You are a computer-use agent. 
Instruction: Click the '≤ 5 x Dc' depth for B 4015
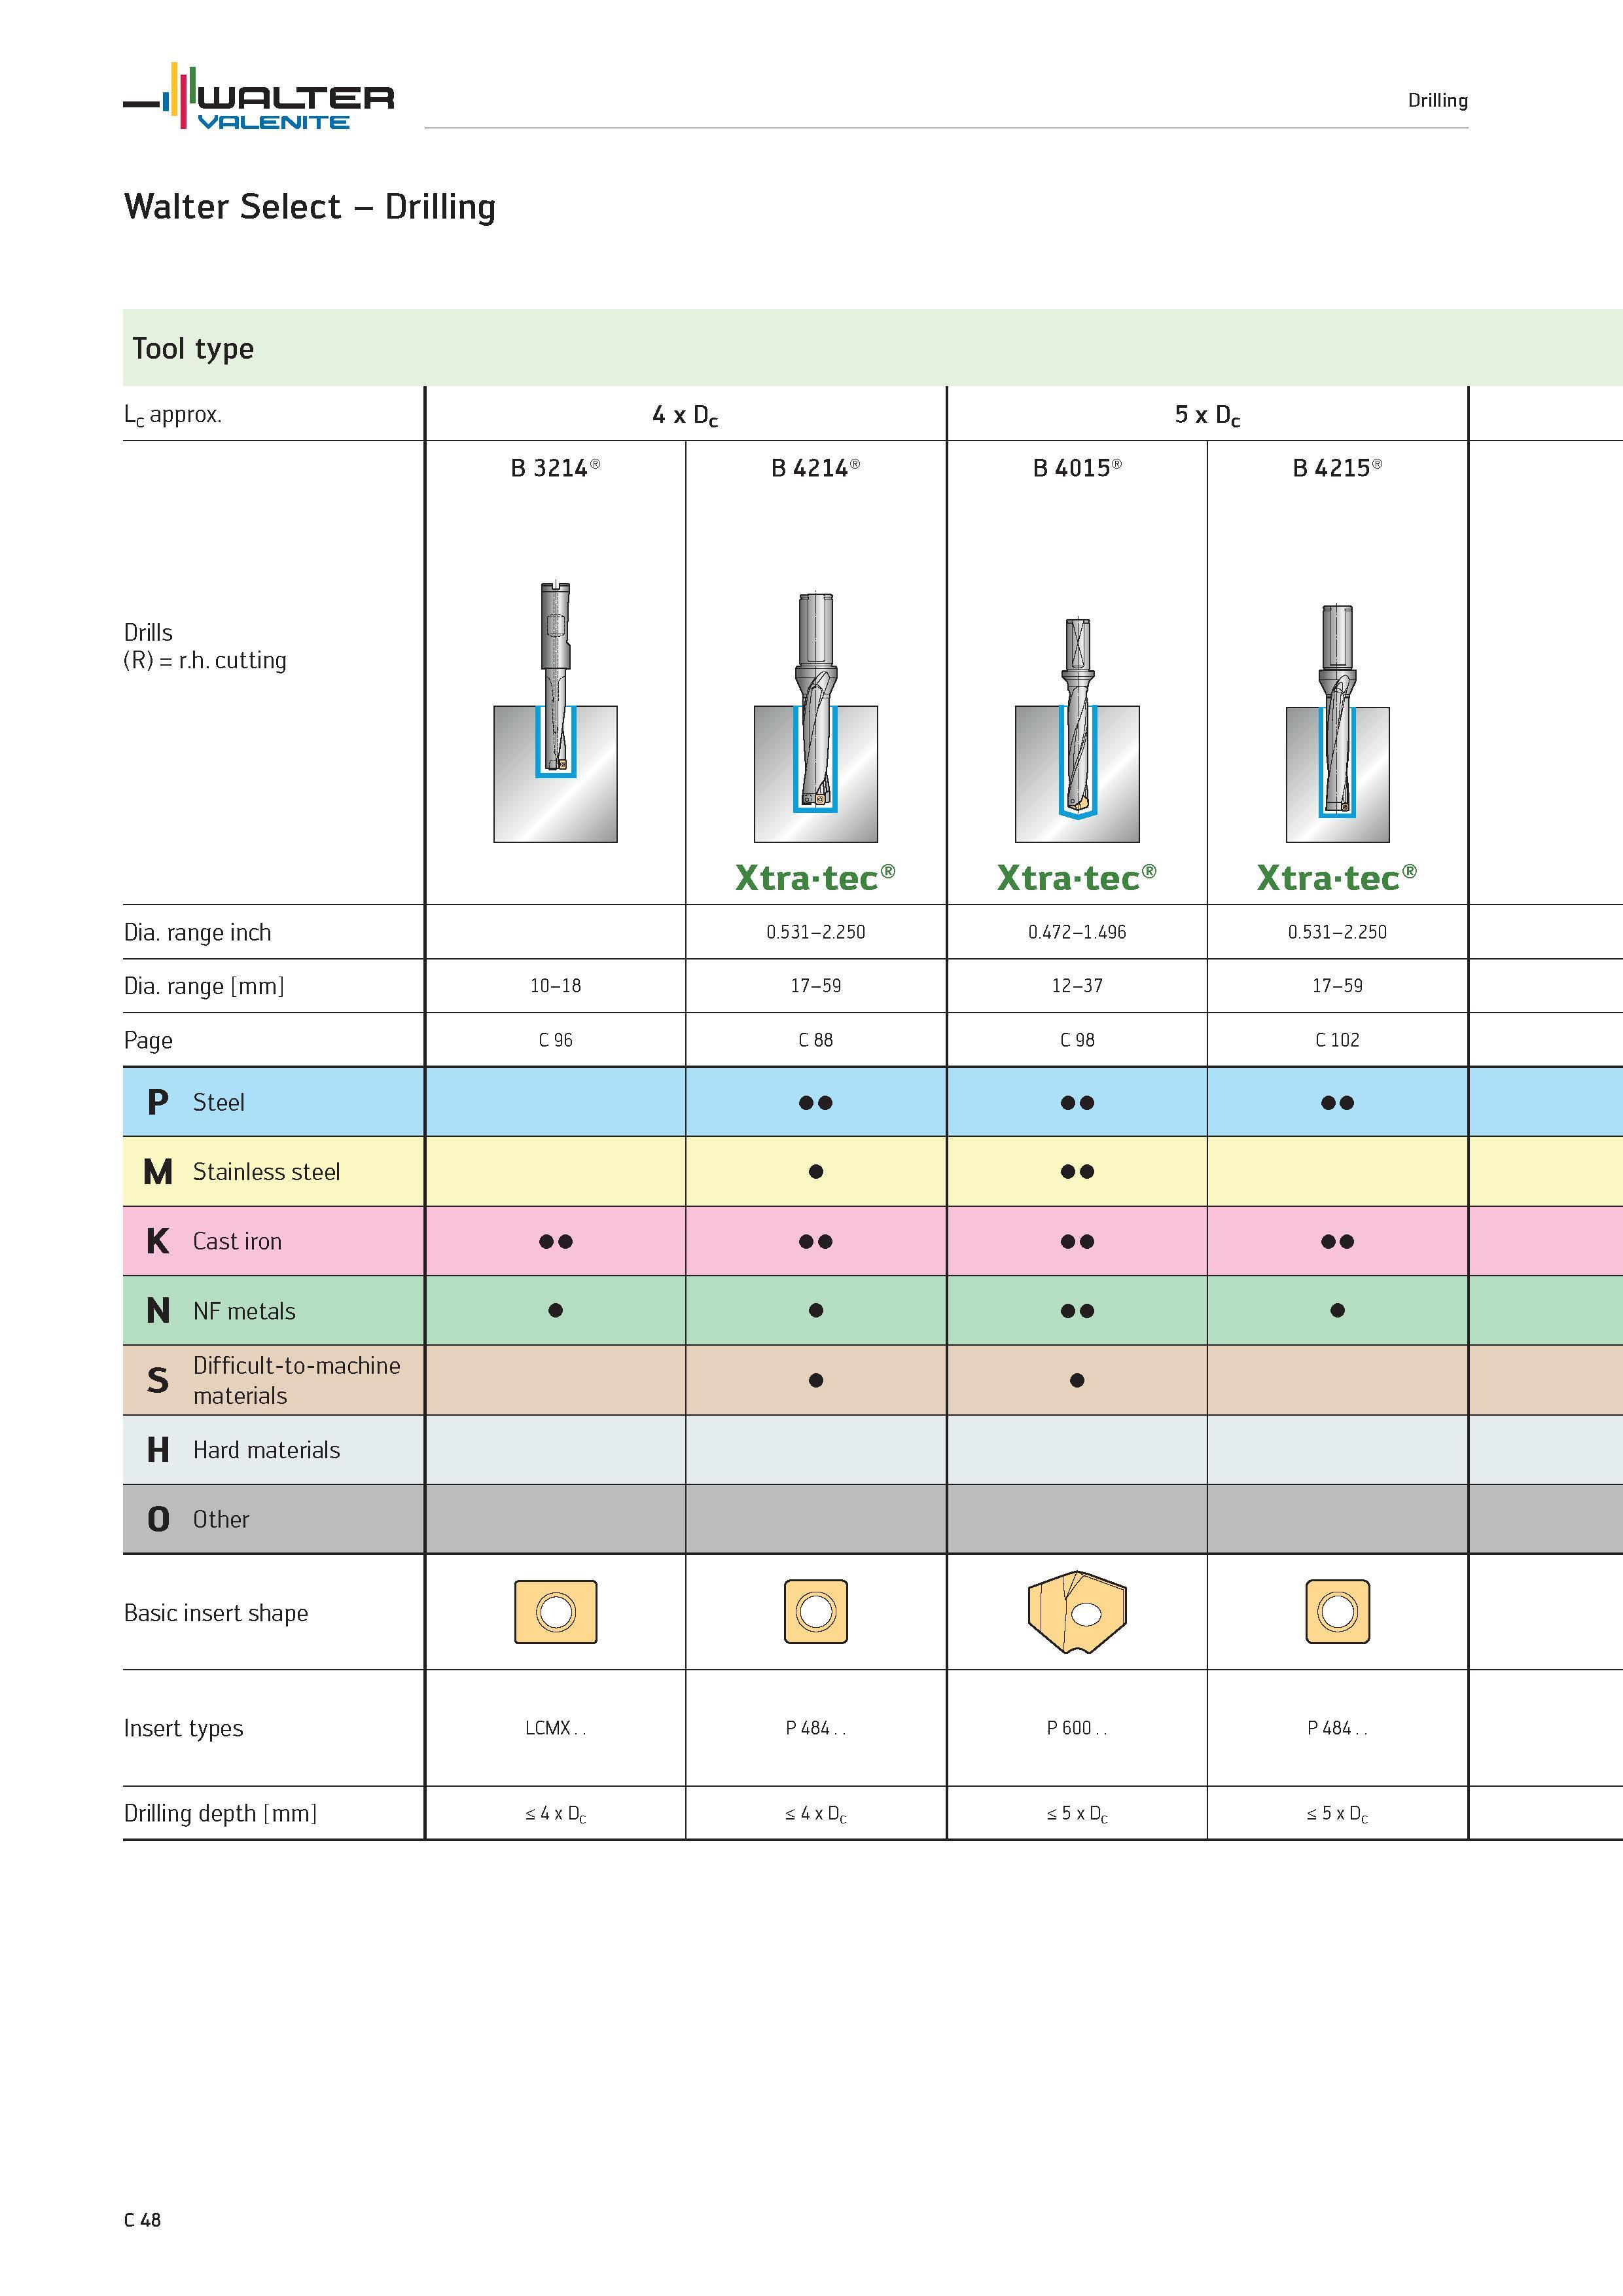pyautogui.click(x=1077, y=1814)
